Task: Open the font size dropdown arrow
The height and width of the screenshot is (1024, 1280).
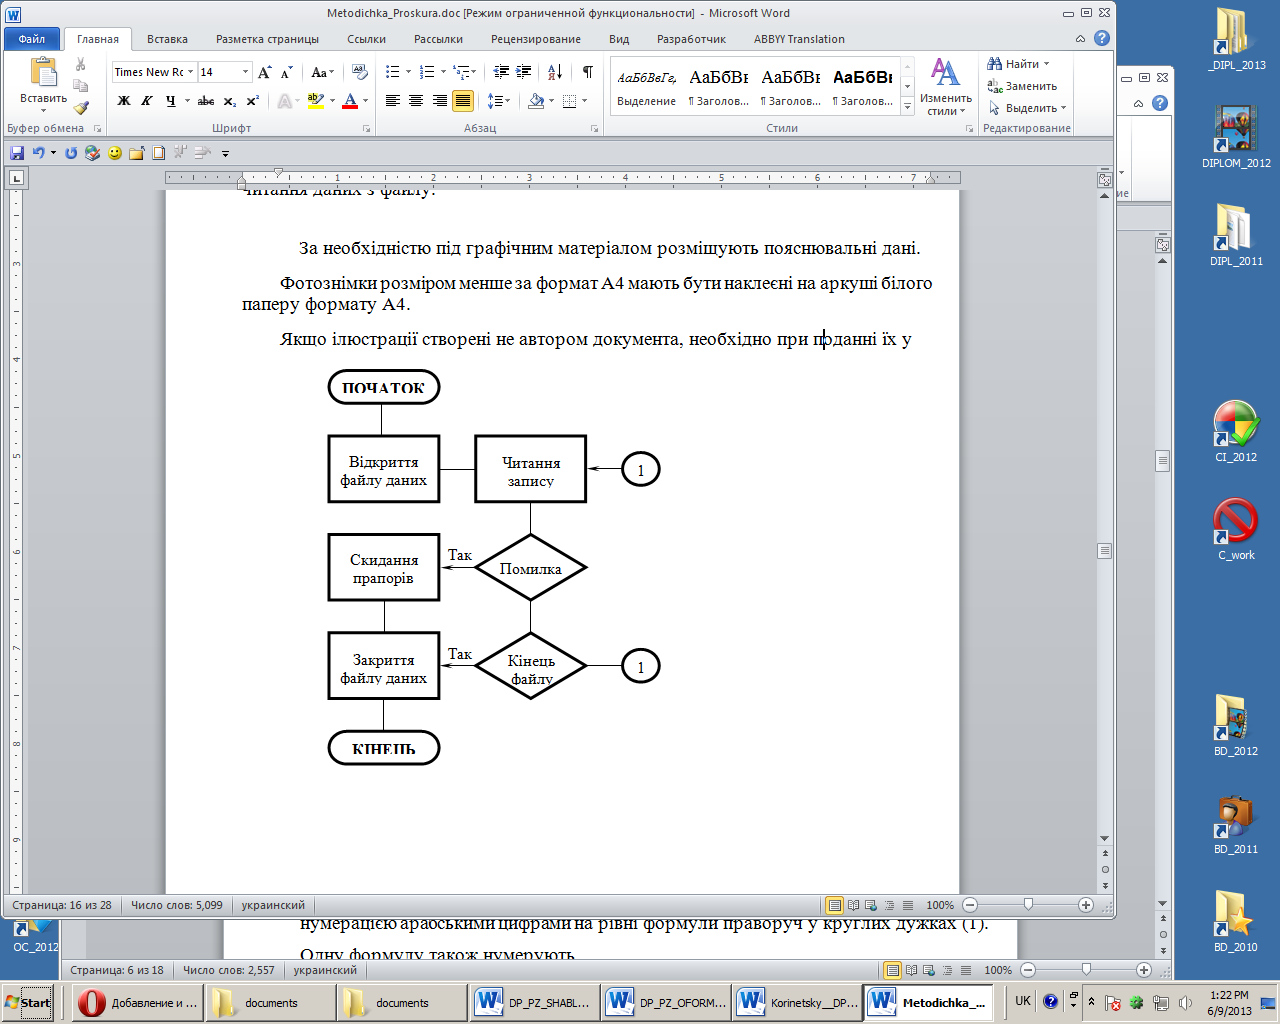Action: click(245, 72)
